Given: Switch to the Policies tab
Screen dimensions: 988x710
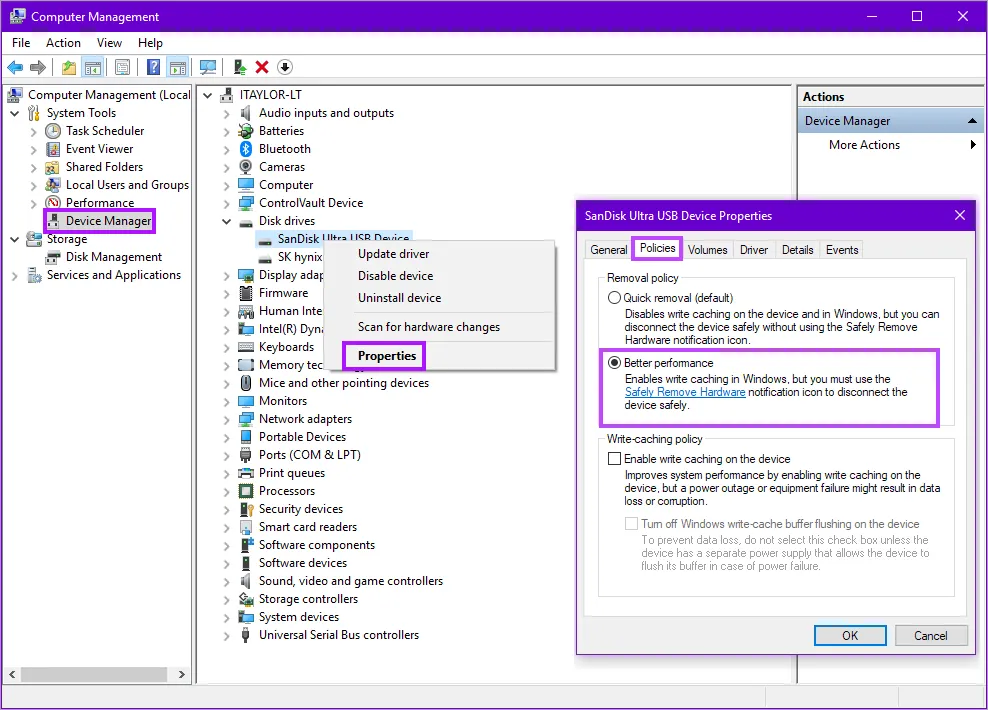Looking at the screenshot, I should coord(657,248).
